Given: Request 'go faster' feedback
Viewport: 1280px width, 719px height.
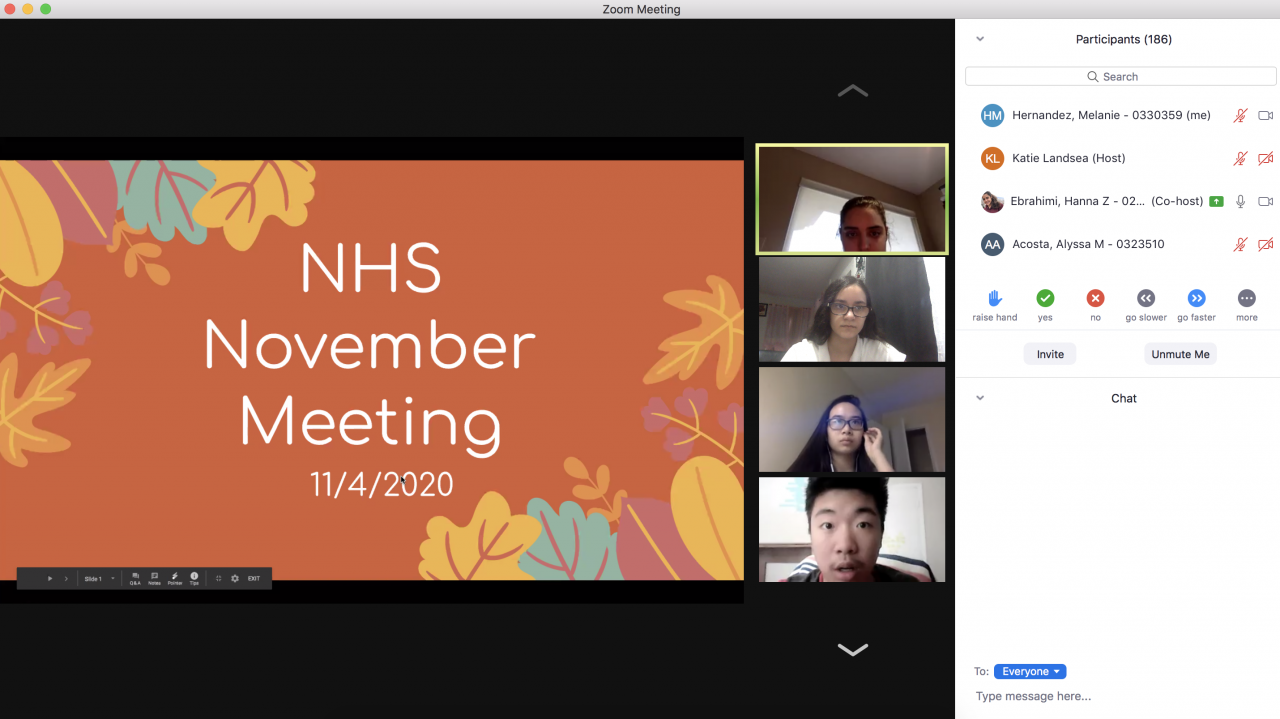Looking at the screenshot, I should (x=1196, y=298).
